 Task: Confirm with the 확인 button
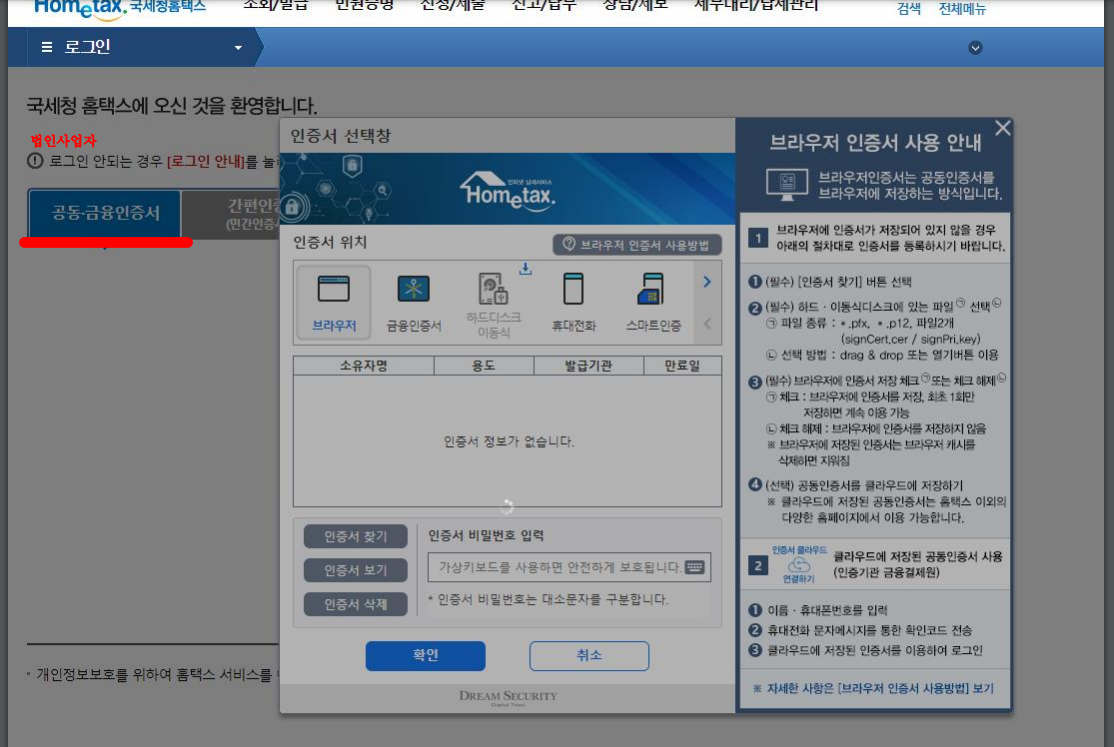click(x=425, y=656)
